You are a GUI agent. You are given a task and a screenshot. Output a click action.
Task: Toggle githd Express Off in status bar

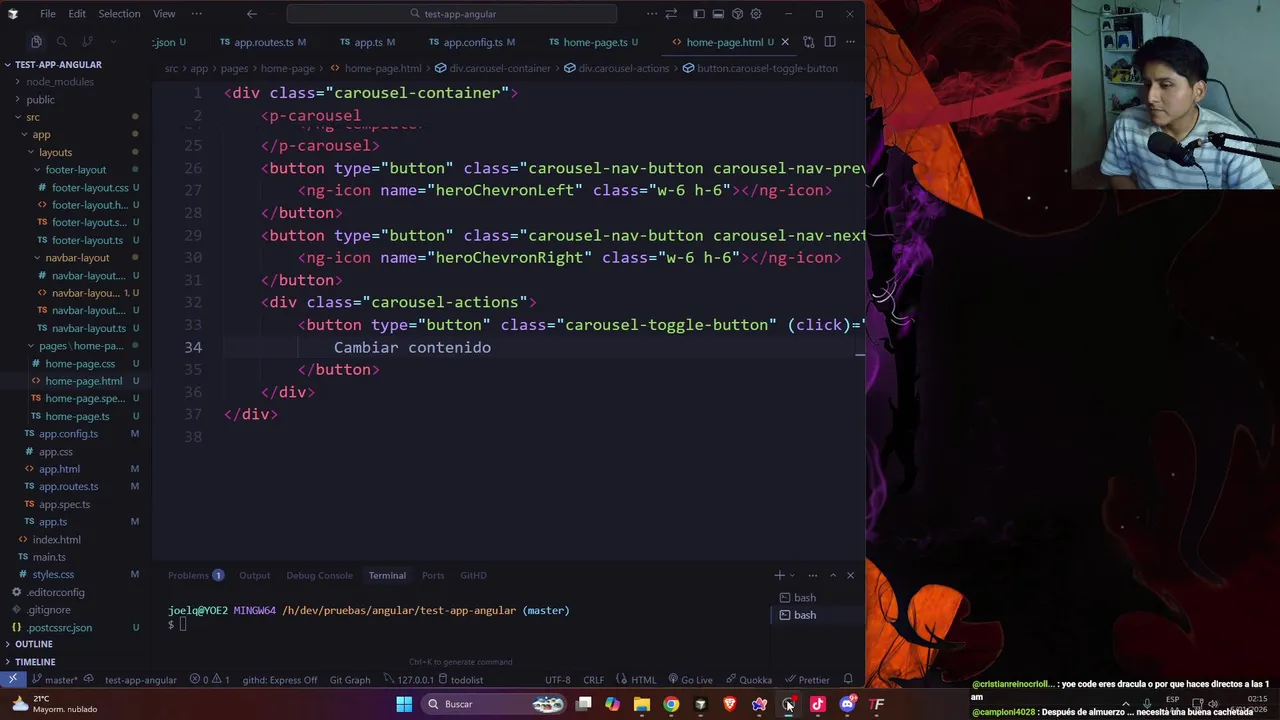(x=279, y=680)
